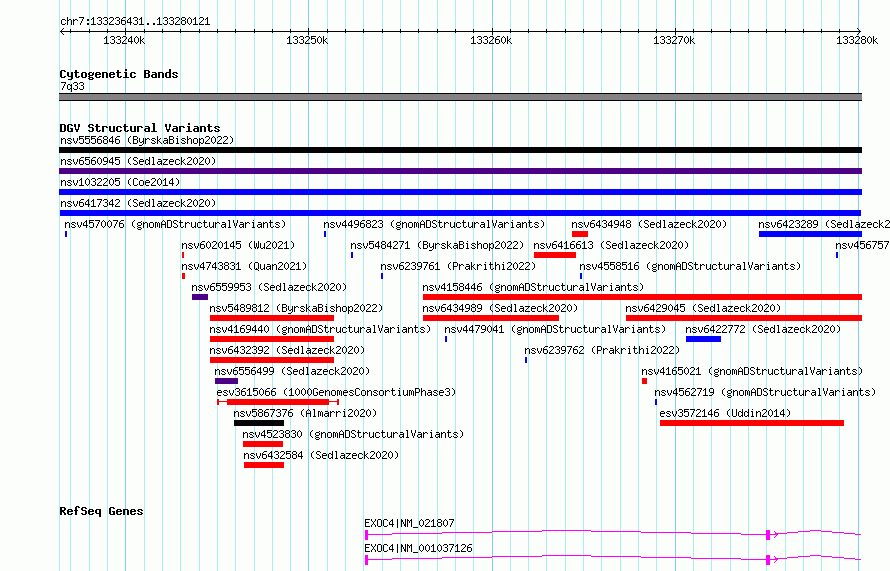The image size is (890, 571).
Task: Select nsv4558516 gnomAD variant label
Action: click(690, 266)
